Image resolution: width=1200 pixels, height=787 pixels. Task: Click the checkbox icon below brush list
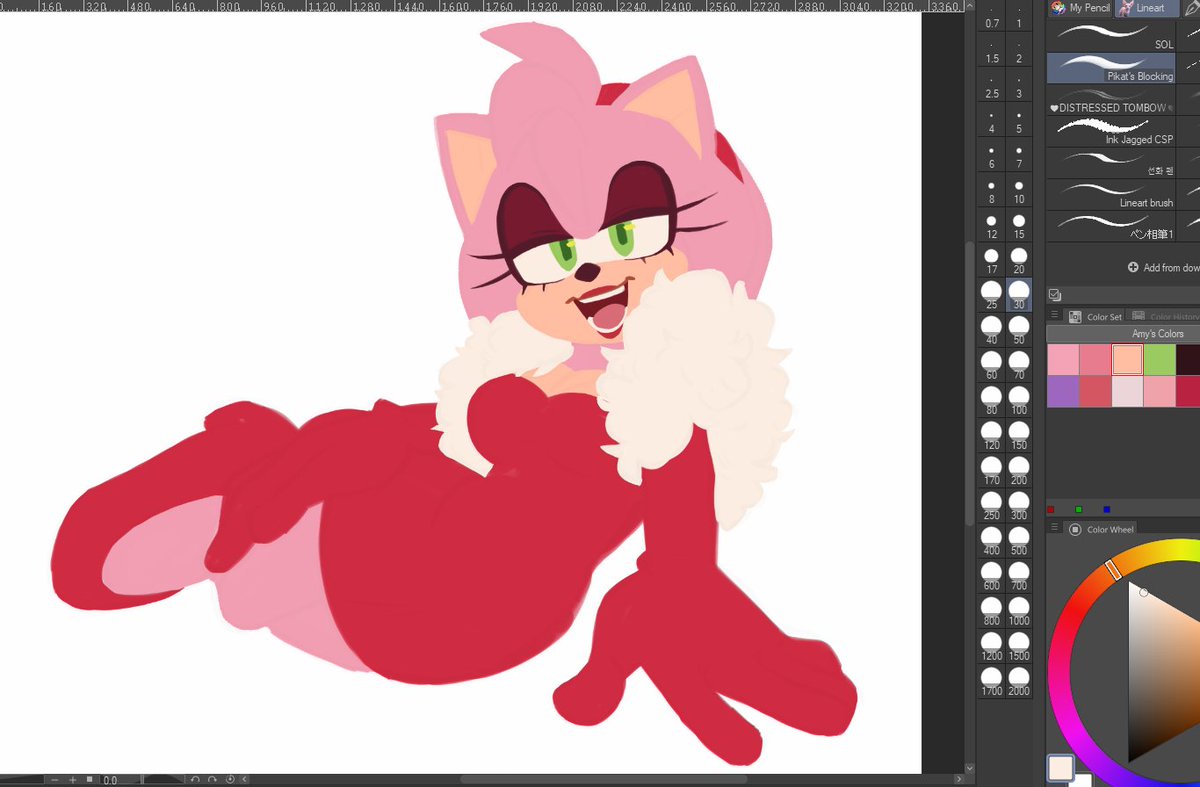pos(1054,295)
